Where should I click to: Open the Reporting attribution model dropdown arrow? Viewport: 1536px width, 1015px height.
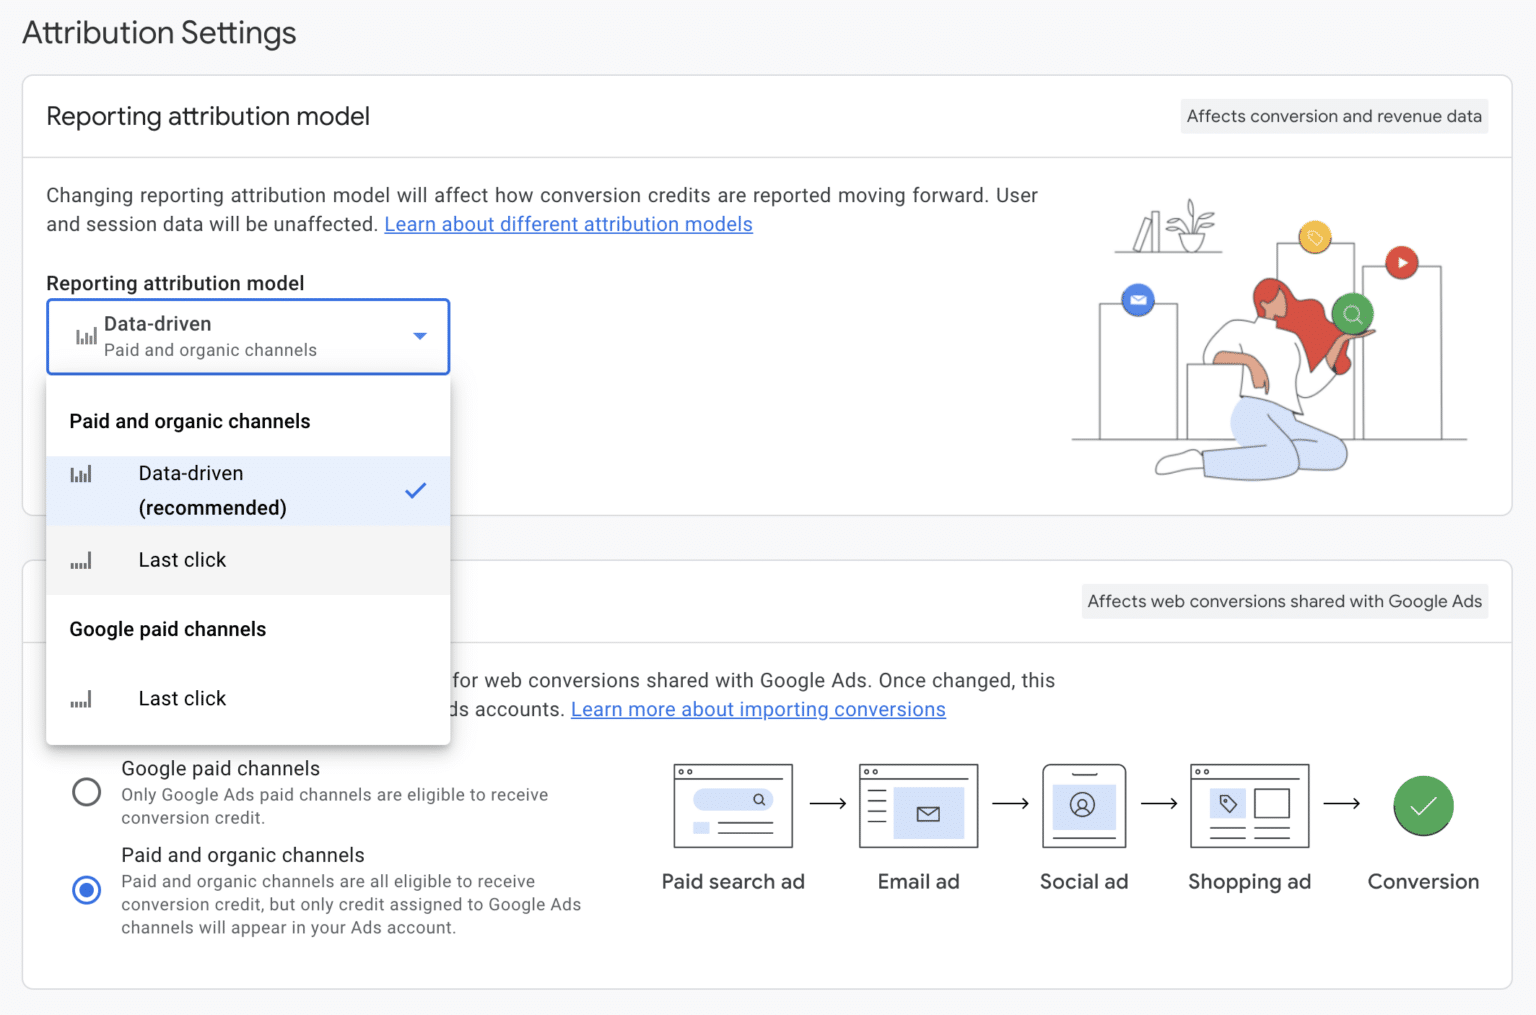click(x=420, y=336)
